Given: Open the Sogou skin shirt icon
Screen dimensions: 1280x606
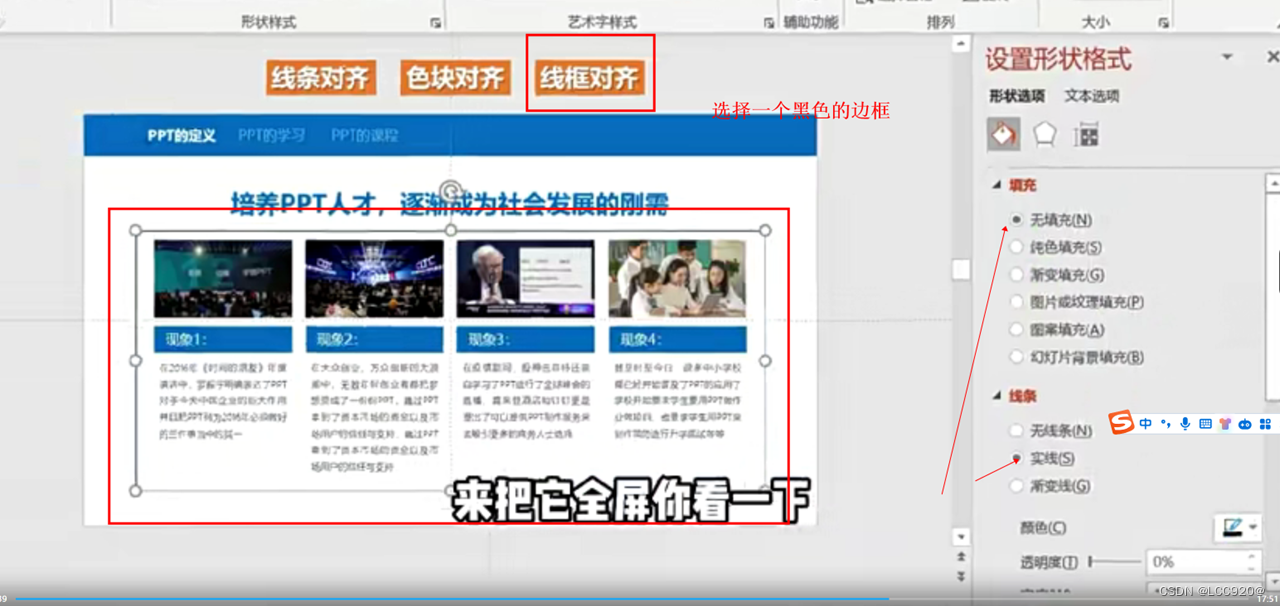Looking at the screenshot, I should click(x=1225, y=424).
